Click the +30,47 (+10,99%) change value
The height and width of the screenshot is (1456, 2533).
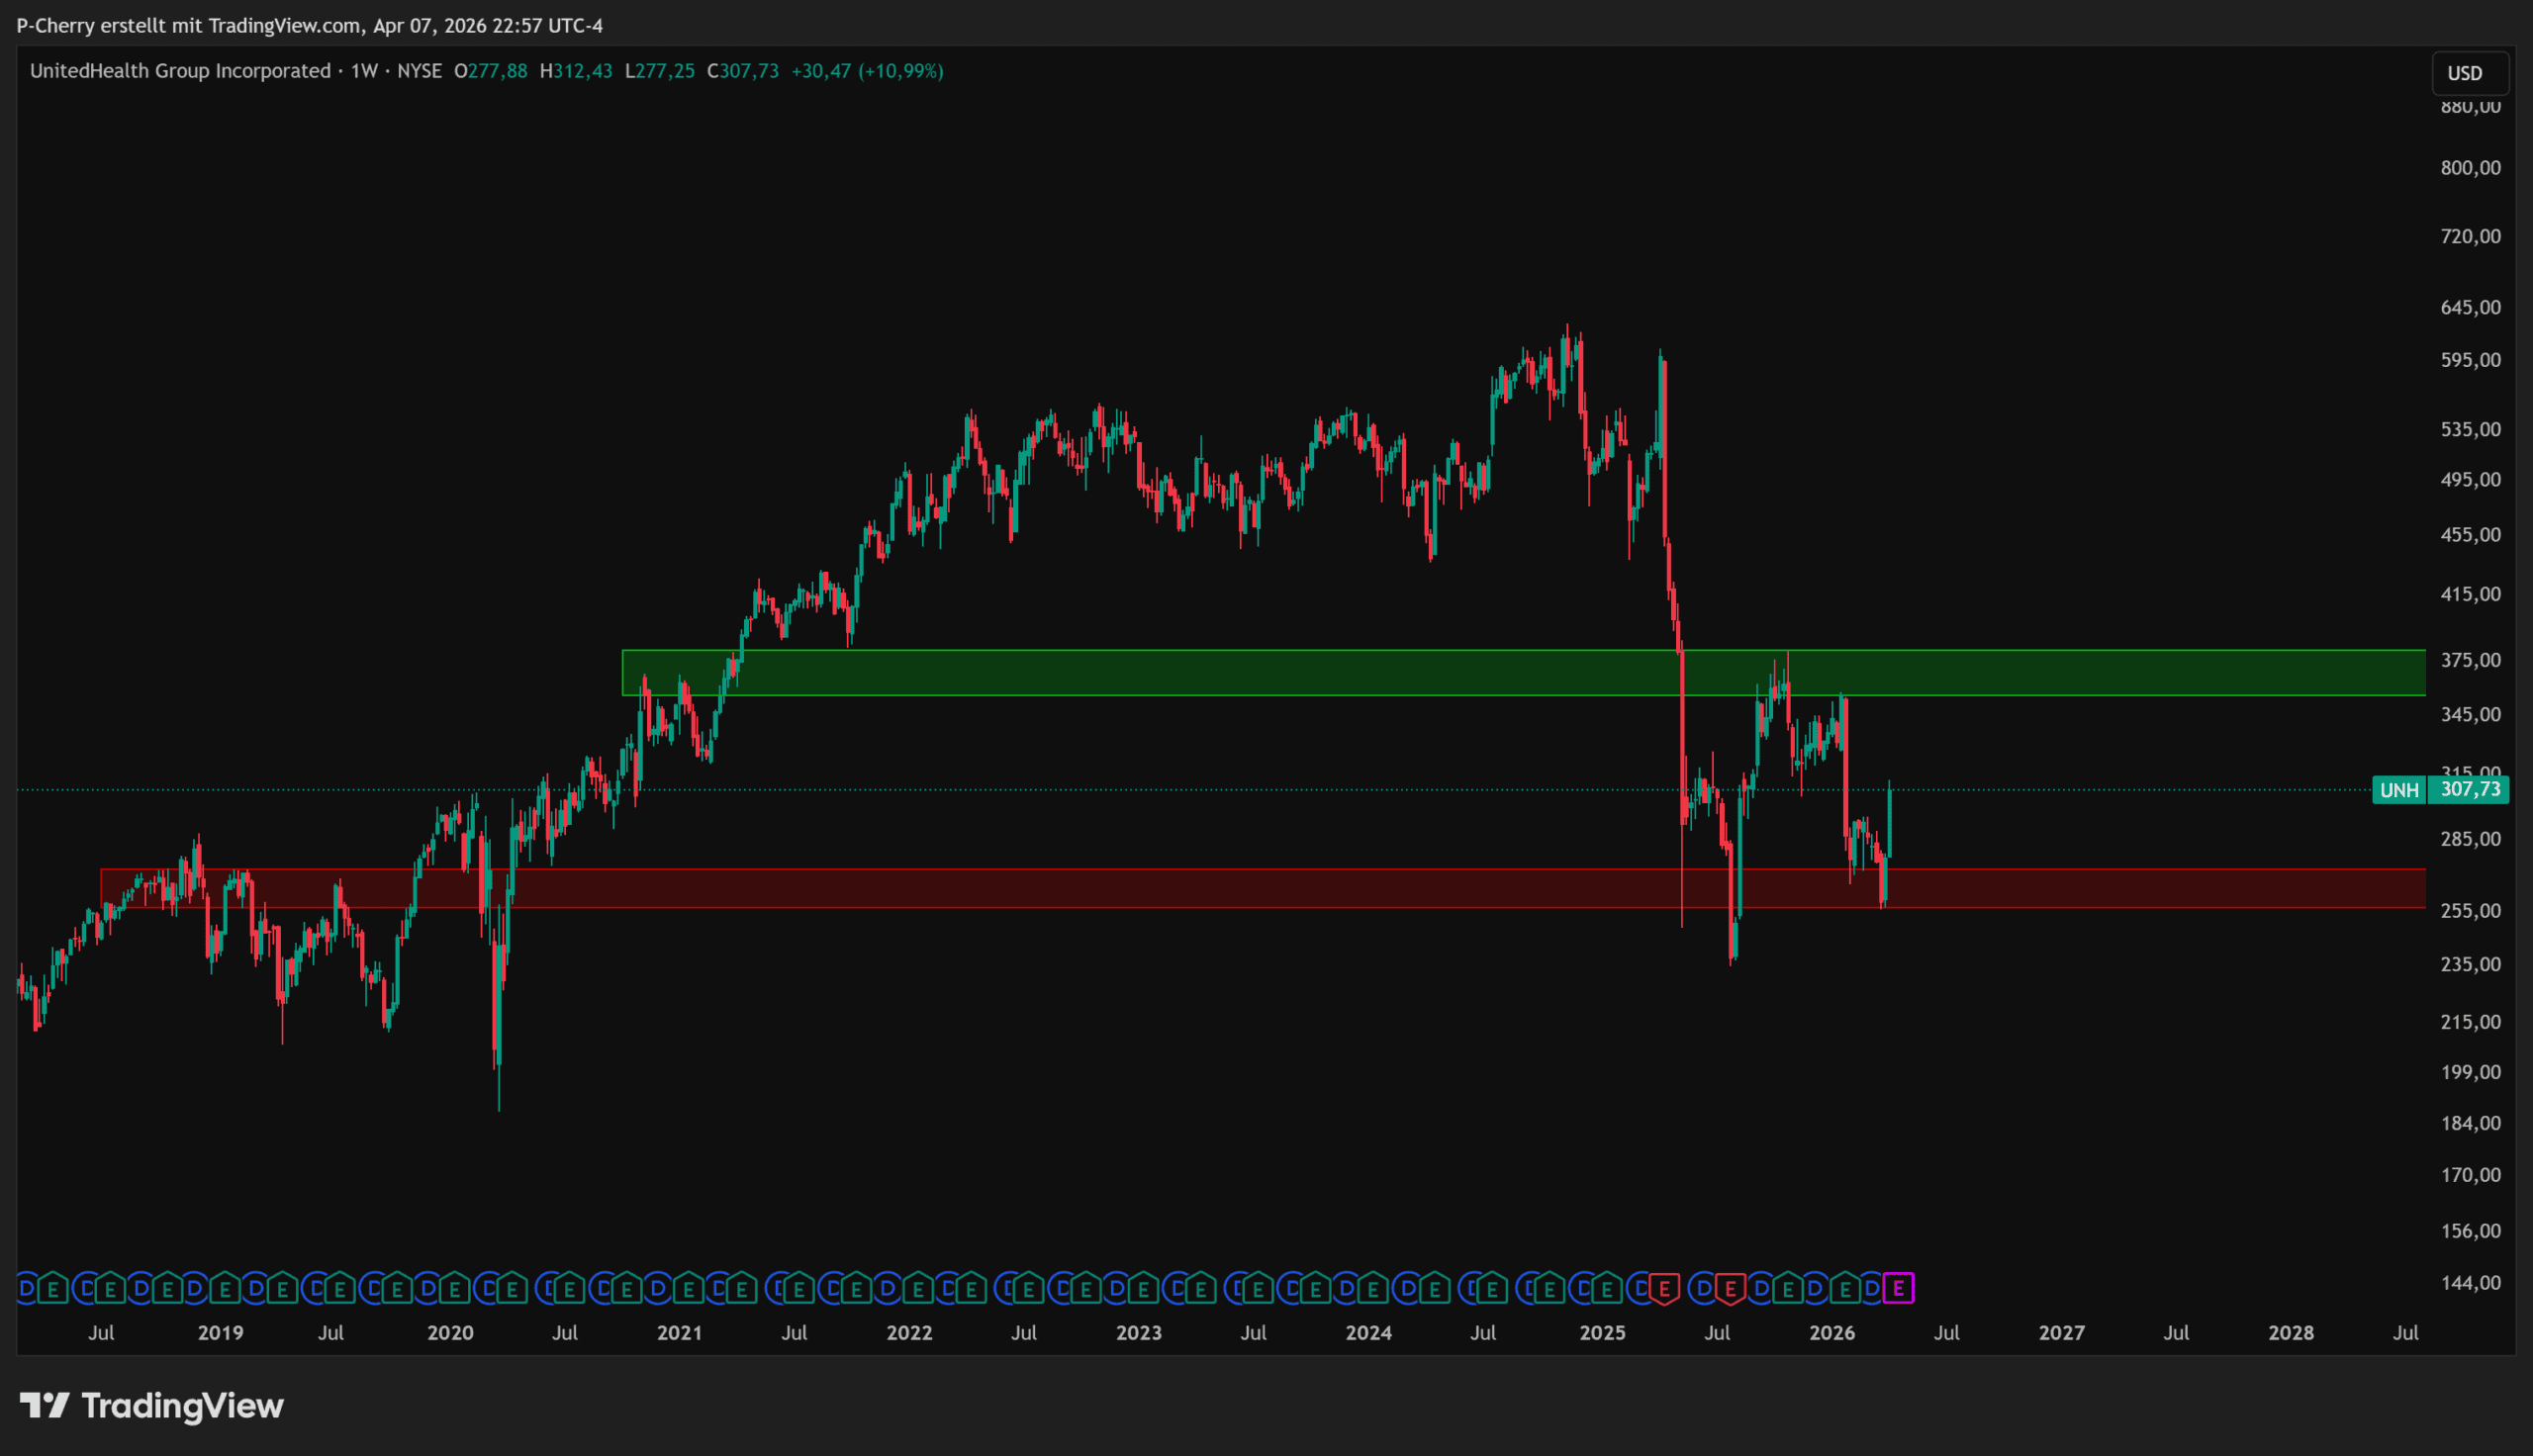(x=867, y=71)
